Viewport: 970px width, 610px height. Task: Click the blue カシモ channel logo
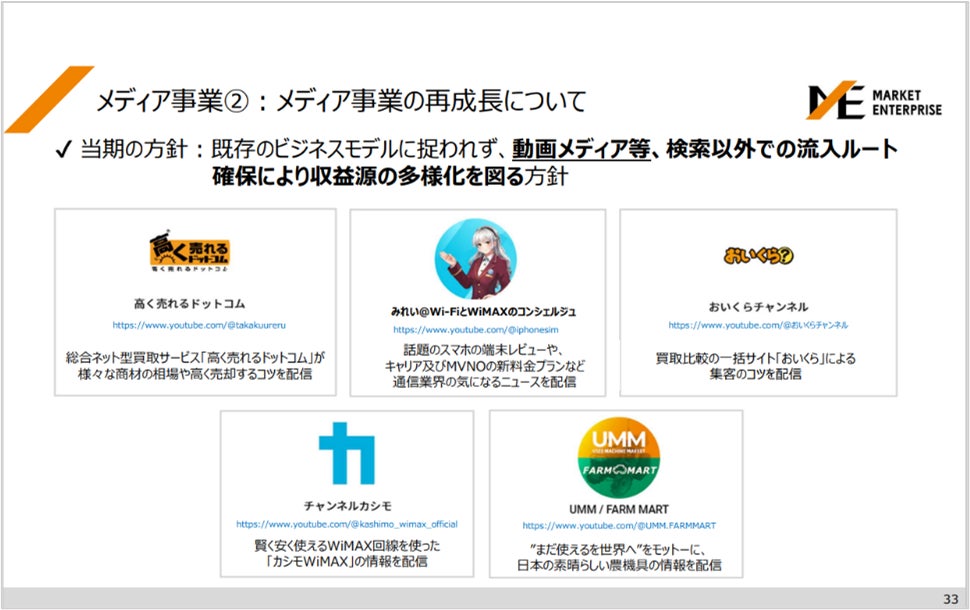[x=346, y=453]
